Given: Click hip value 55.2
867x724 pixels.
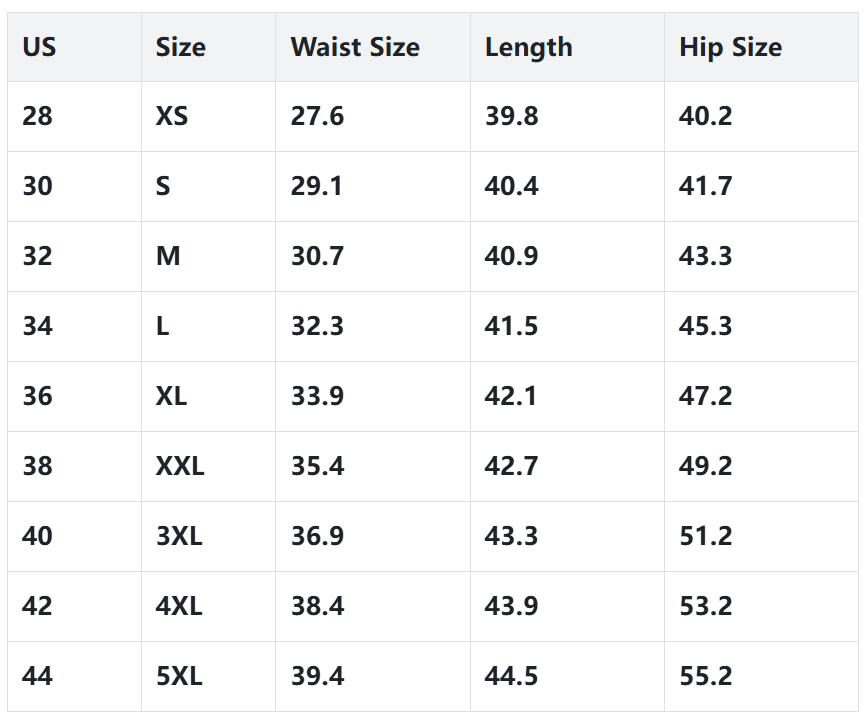Looking at the screenshot, I should pos(705,677).
